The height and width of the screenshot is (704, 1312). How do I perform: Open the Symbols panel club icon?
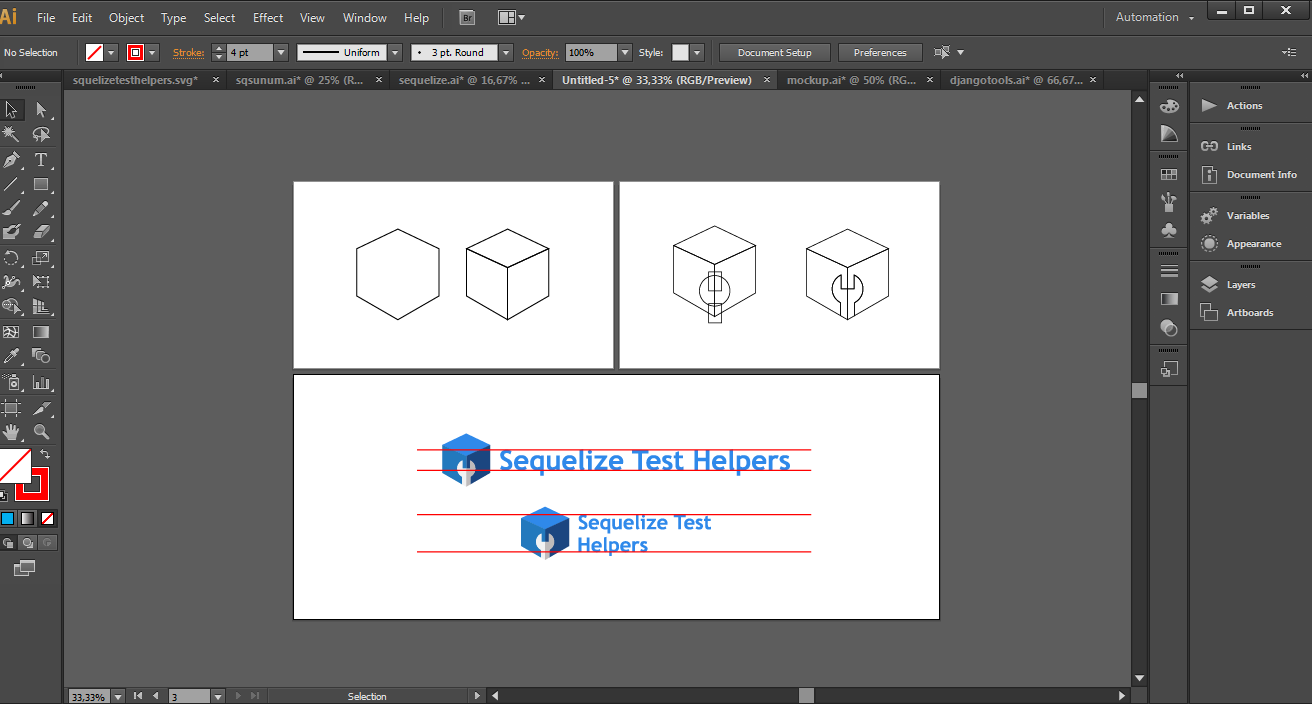pyautogui.click(x=1169, y=230)
